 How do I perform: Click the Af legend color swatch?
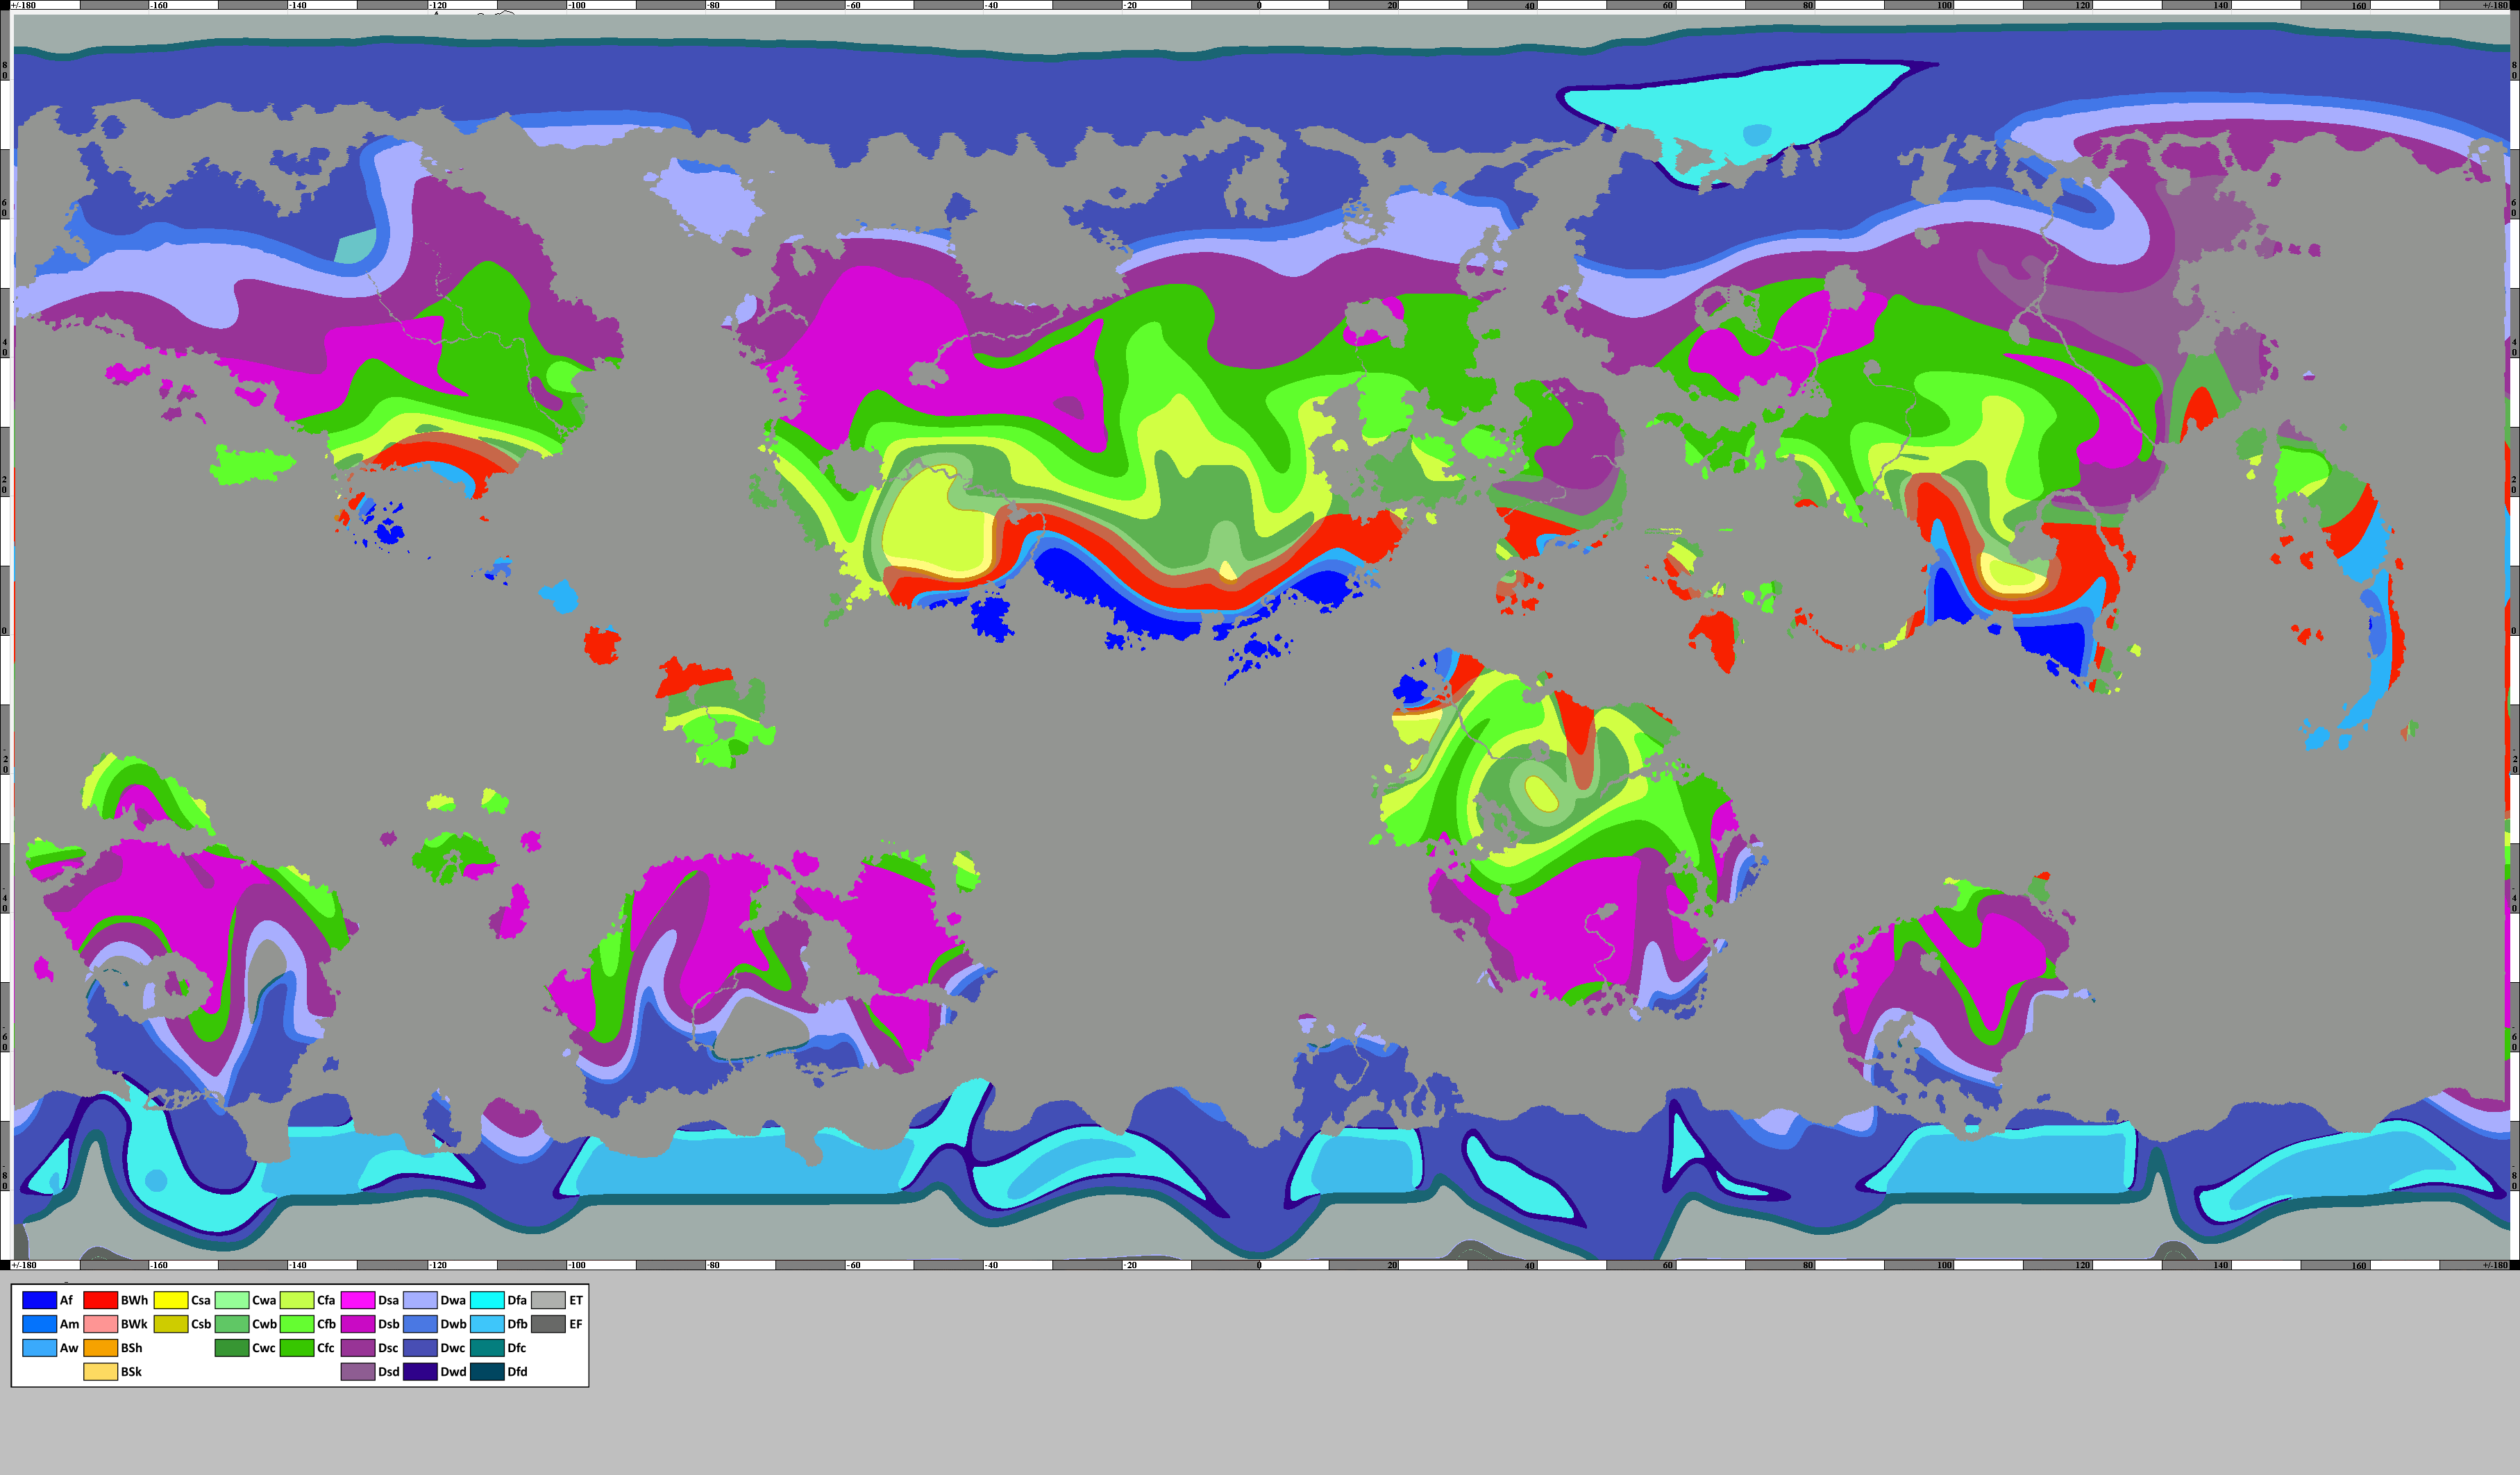coord(39,1300)
